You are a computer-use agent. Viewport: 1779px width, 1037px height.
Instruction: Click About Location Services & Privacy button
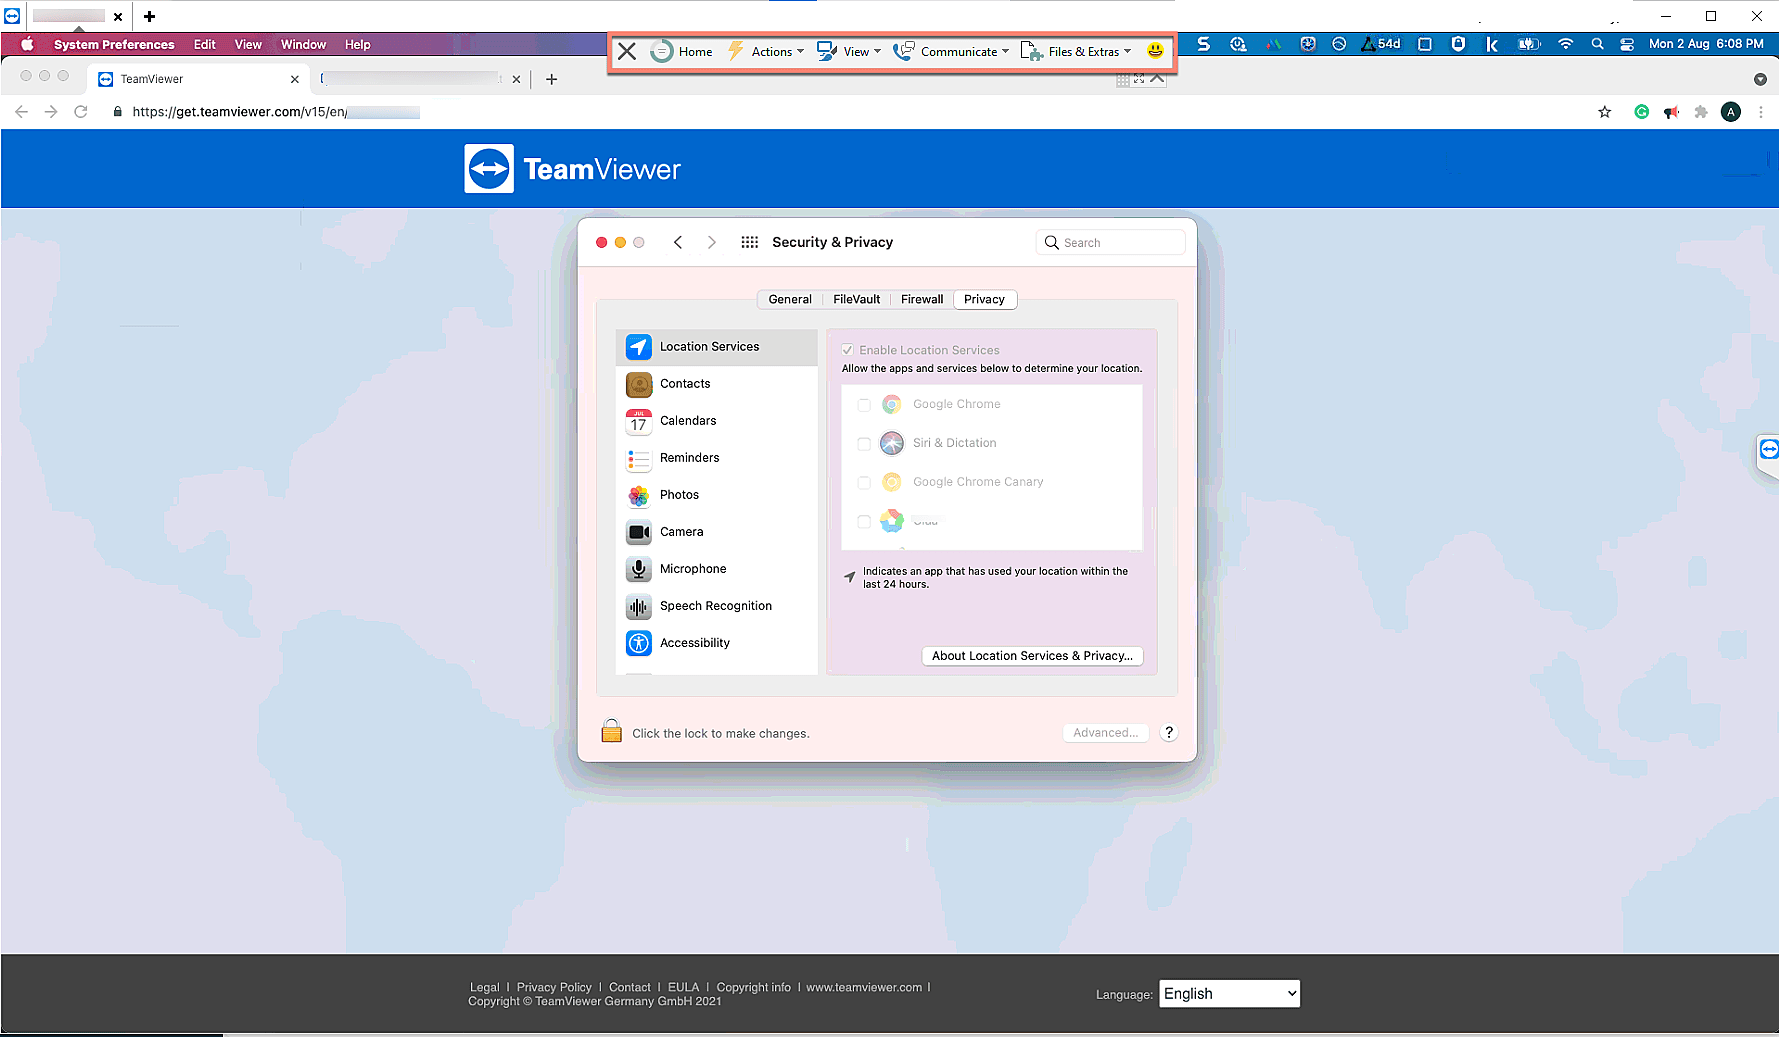coord(1032,656)
